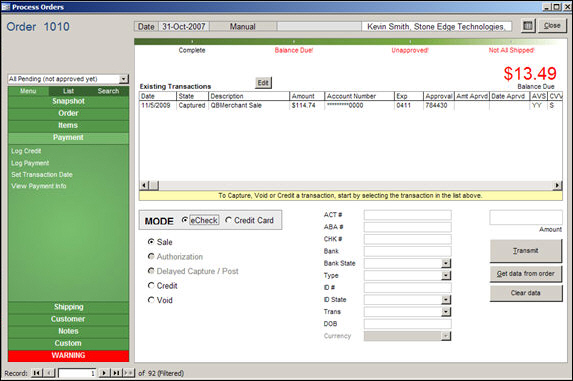Screen dimensions: 573x381
Task: Switch to the Search tab
Action: pyautogui.click(x=108, y=91)
